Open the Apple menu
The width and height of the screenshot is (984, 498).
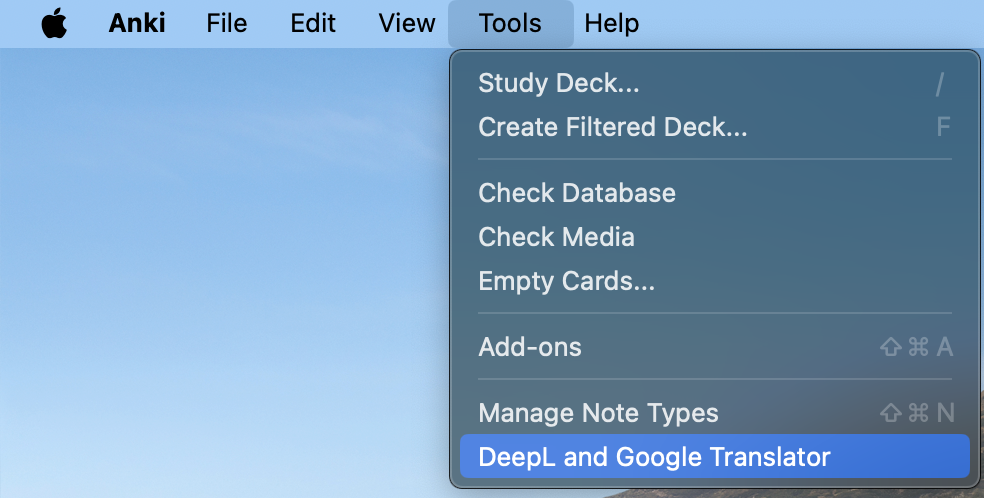coord(53,24)
